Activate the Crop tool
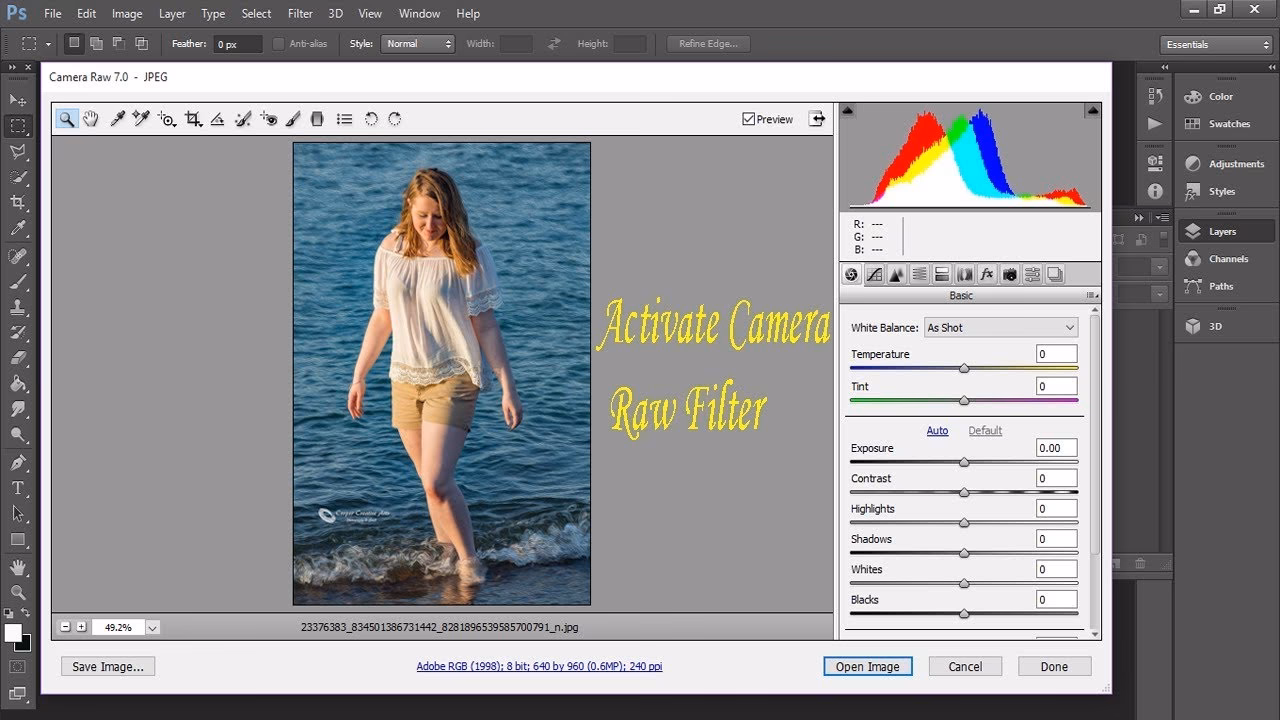Image resolution: width=1280 pixels, height=720 pixels. click(x=193, y=118)
